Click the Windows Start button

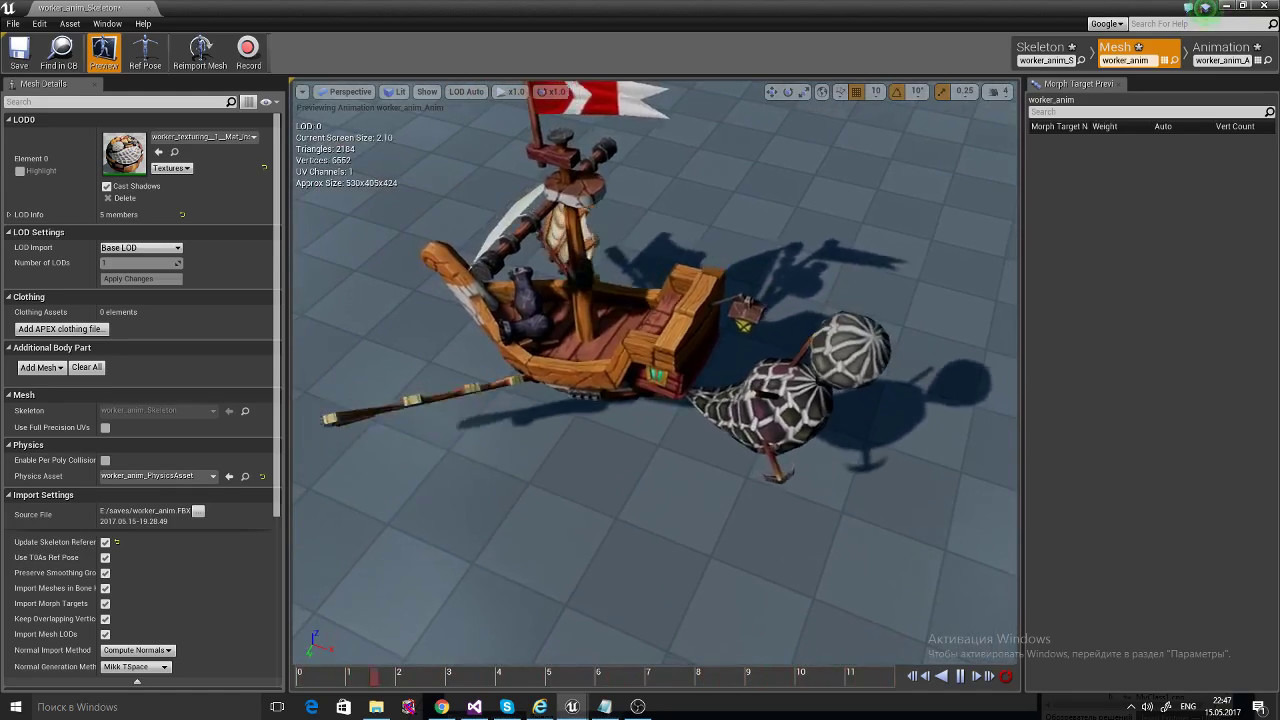pos(16,707)
